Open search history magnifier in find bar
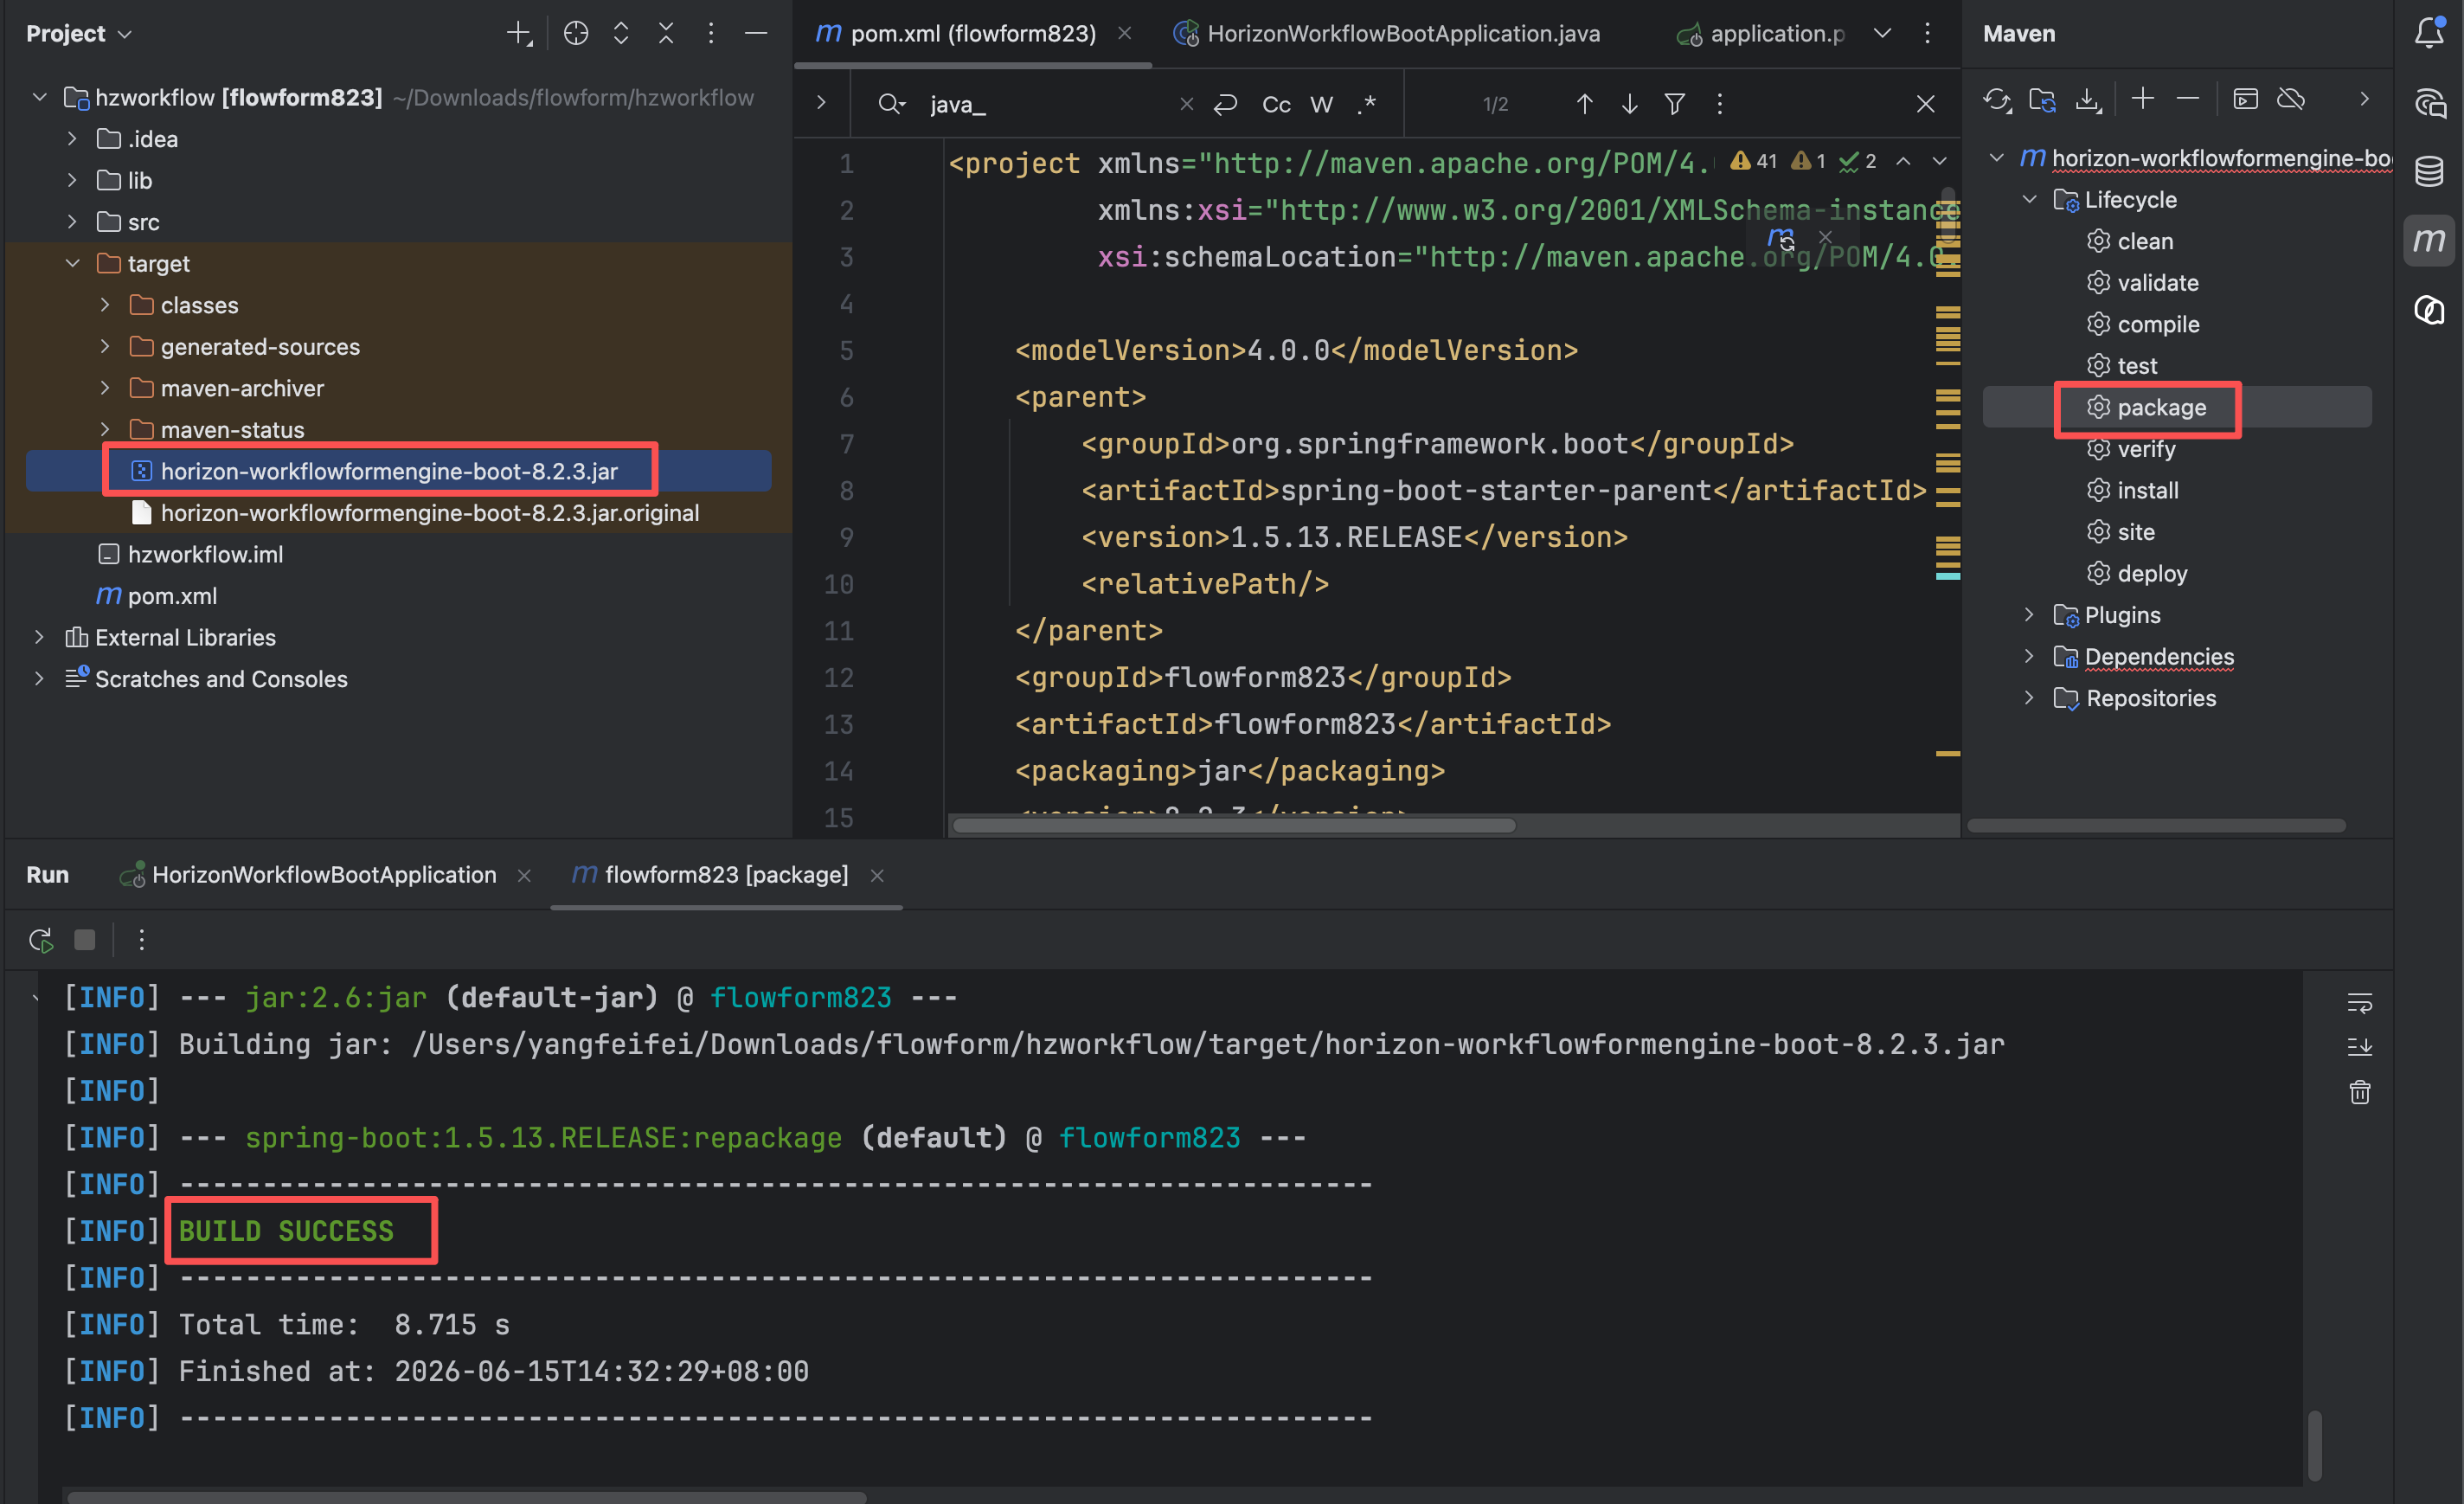The image size is (2464, 1504). (x=891, y=104)
